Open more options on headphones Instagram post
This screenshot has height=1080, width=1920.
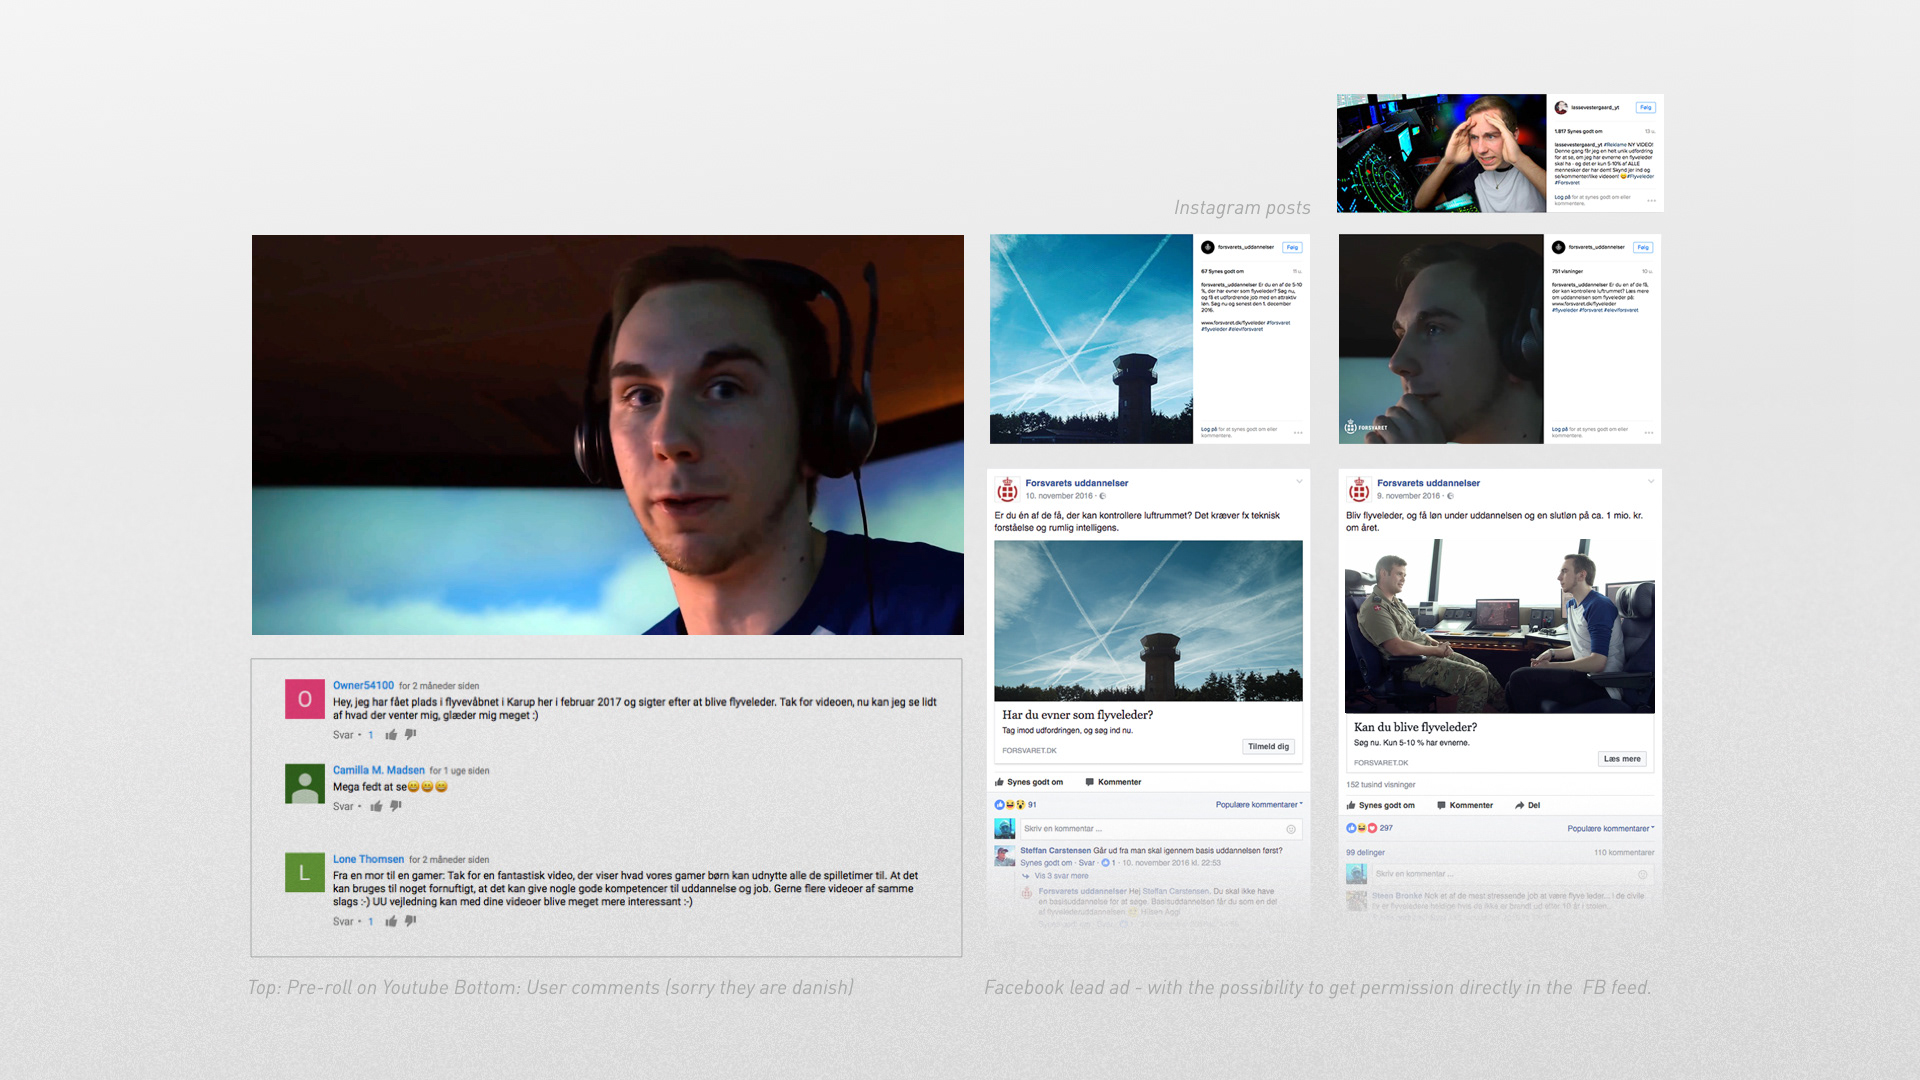click(x=1648, y=433)
